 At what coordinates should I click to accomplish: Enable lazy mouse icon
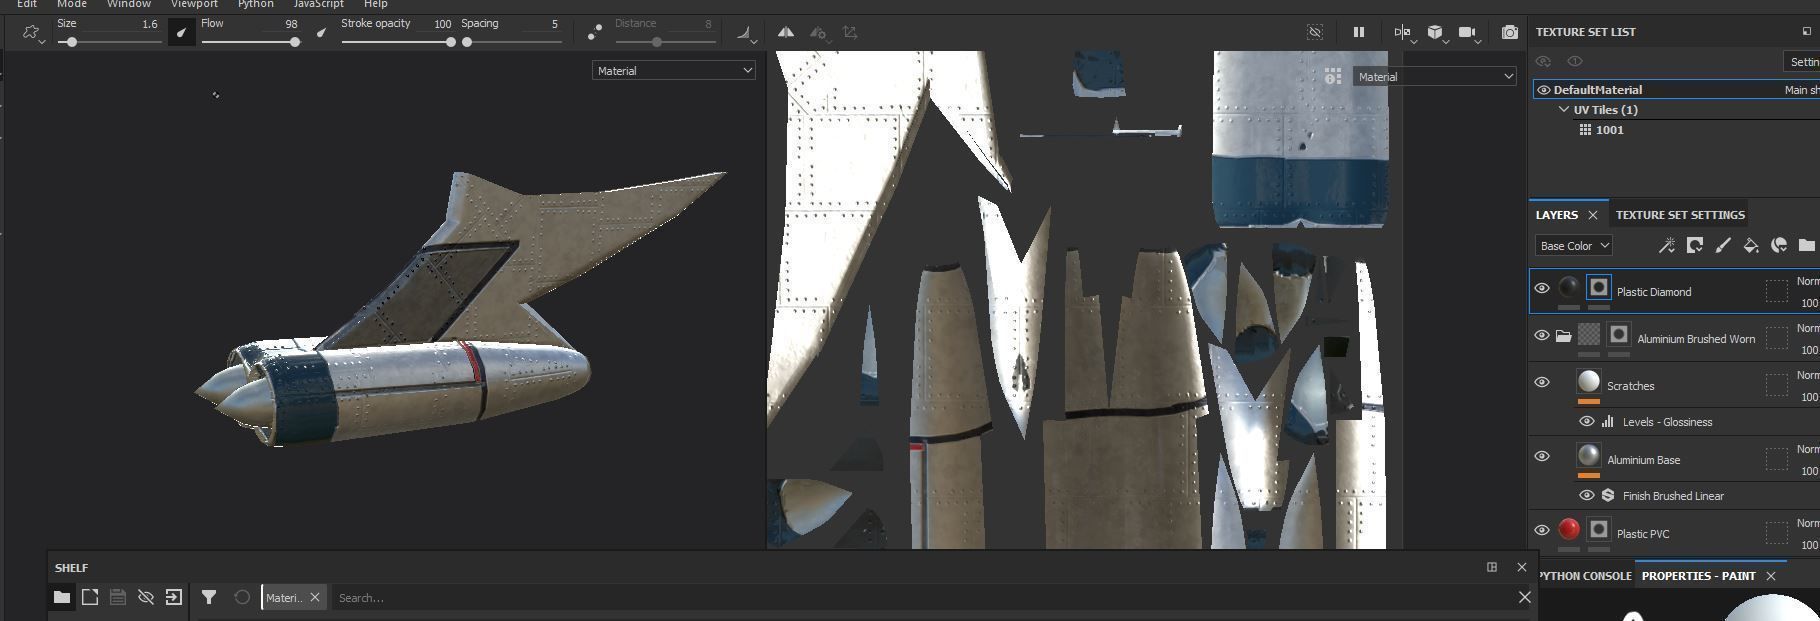(x=594, y=33)
